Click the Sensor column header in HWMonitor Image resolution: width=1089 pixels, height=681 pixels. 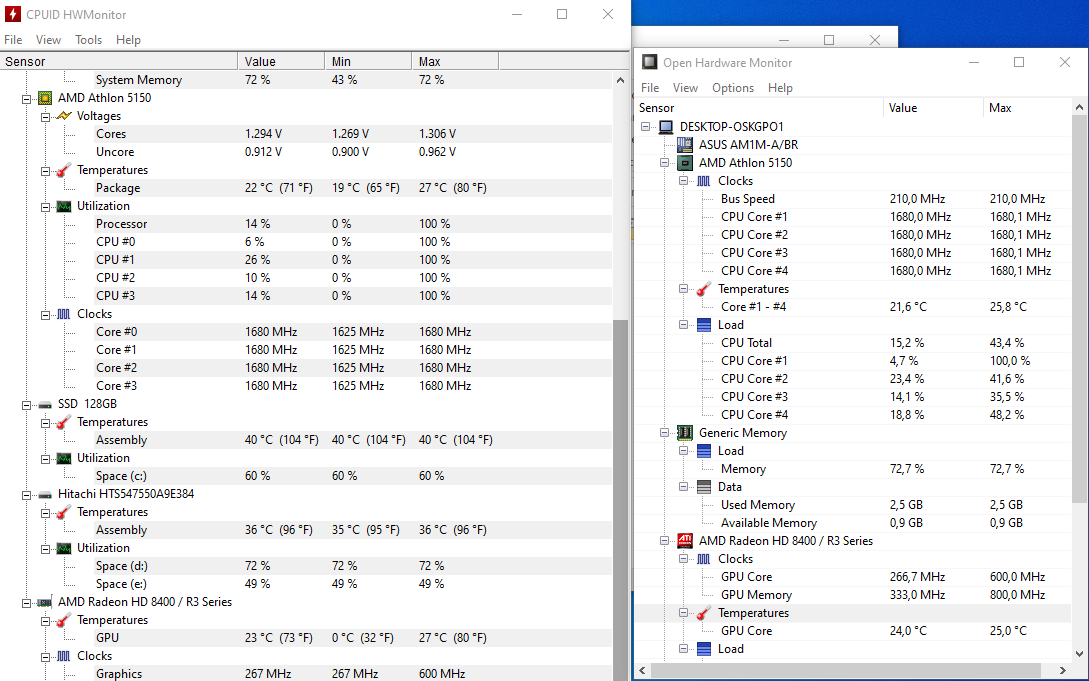click(119, 61)
